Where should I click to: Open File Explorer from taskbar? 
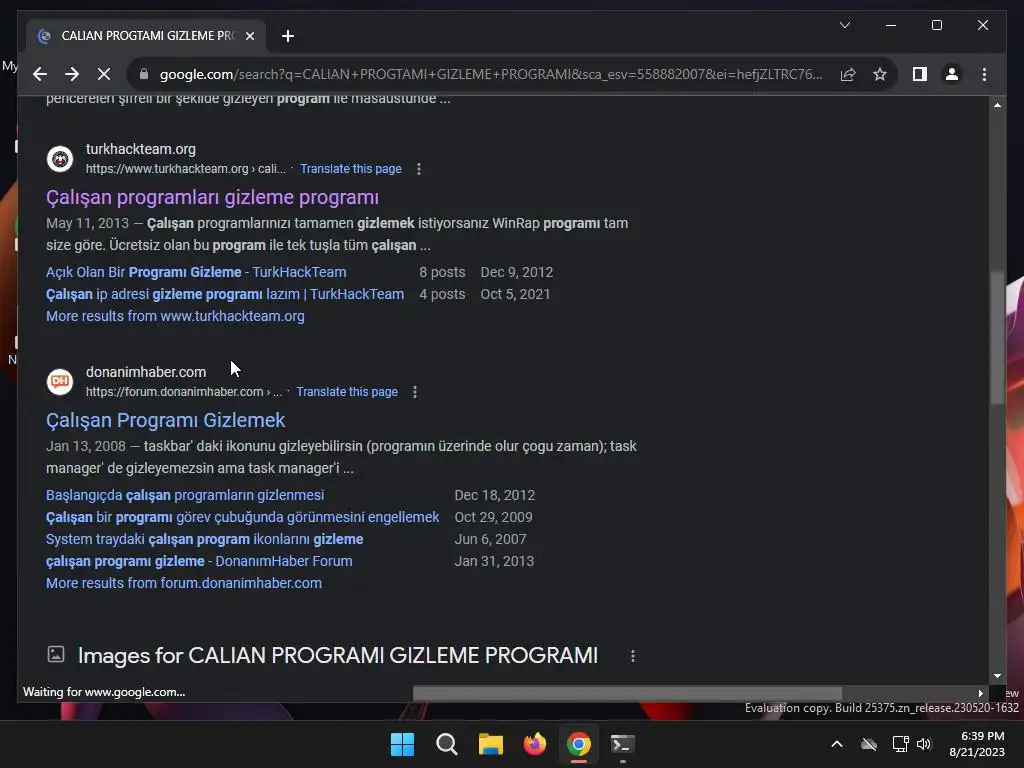tap(490, 744)
